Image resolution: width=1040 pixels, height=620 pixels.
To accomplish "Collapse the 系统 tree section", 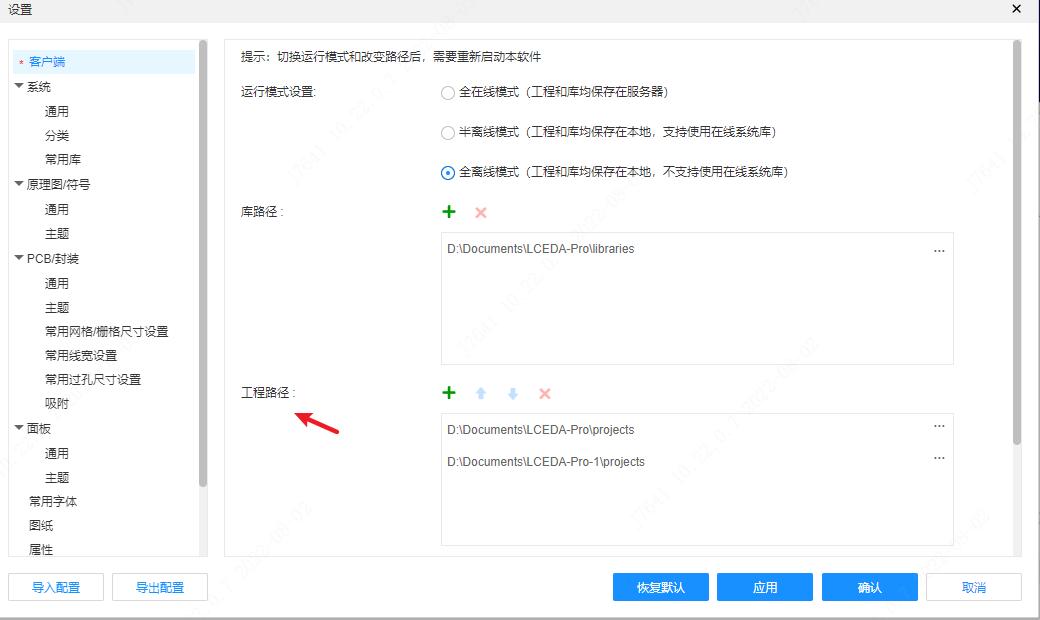I will 19,86.
